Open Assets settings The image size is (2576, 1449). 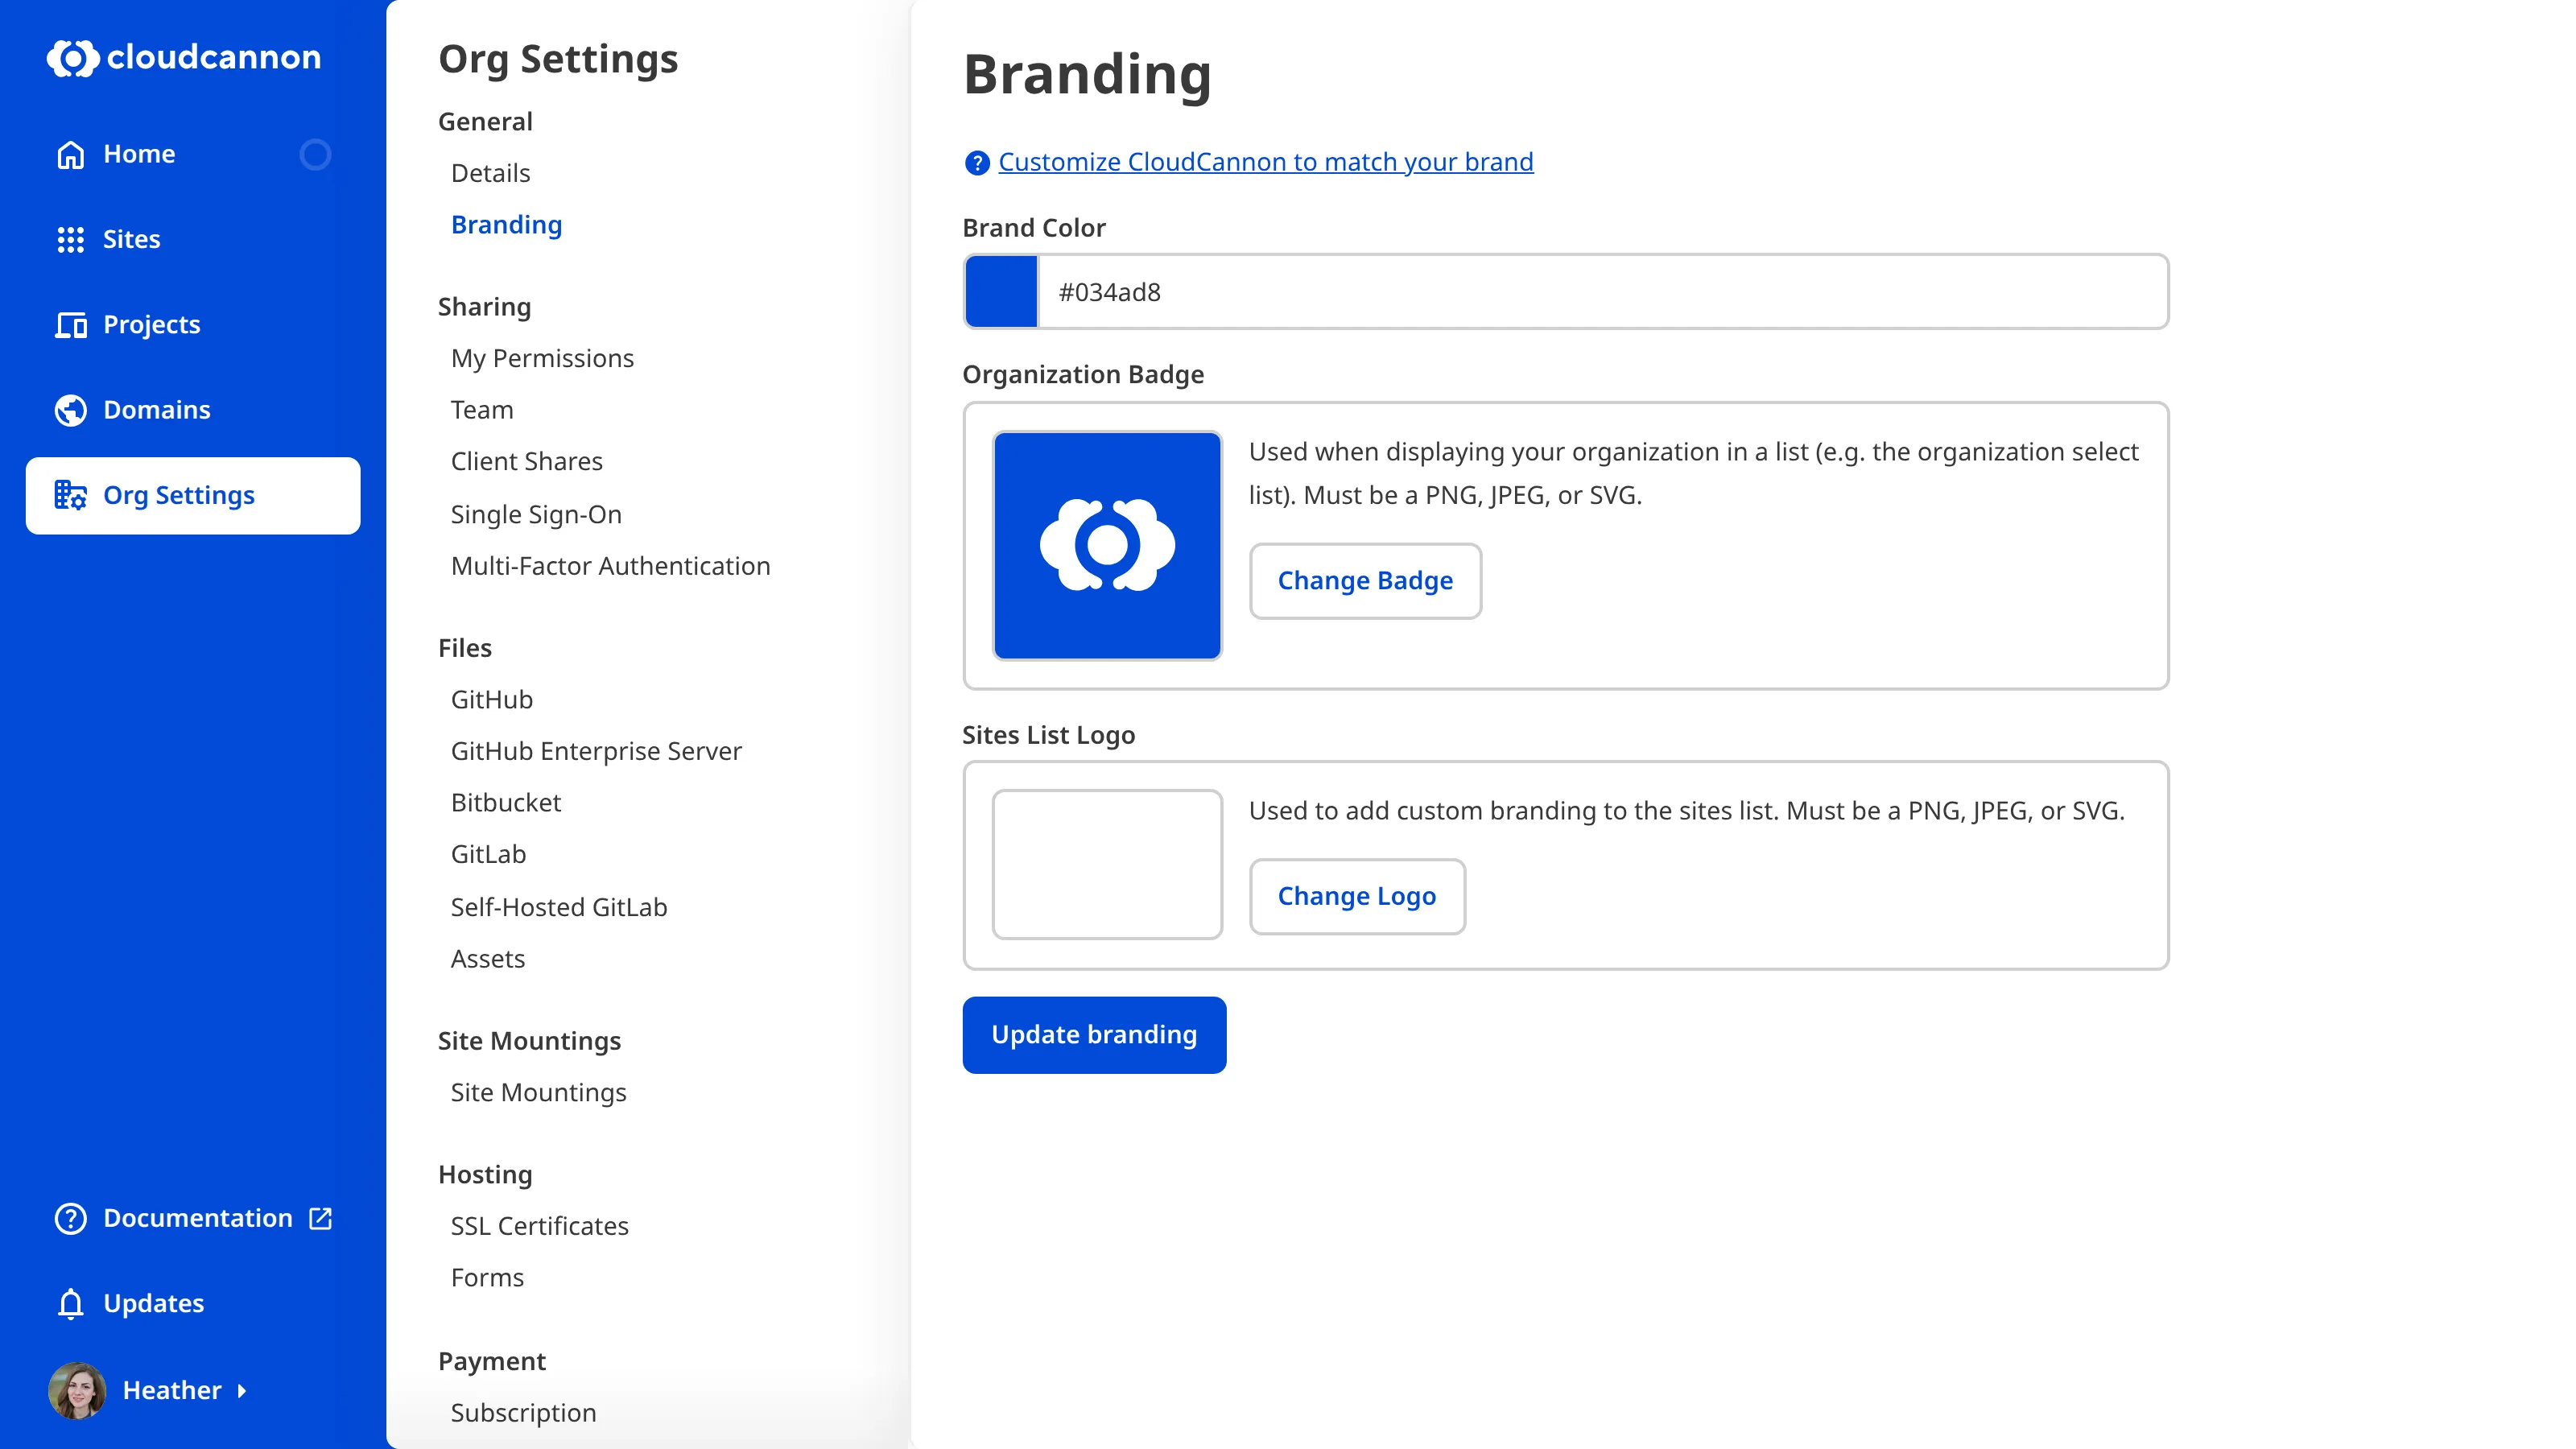tap(487, 959)
